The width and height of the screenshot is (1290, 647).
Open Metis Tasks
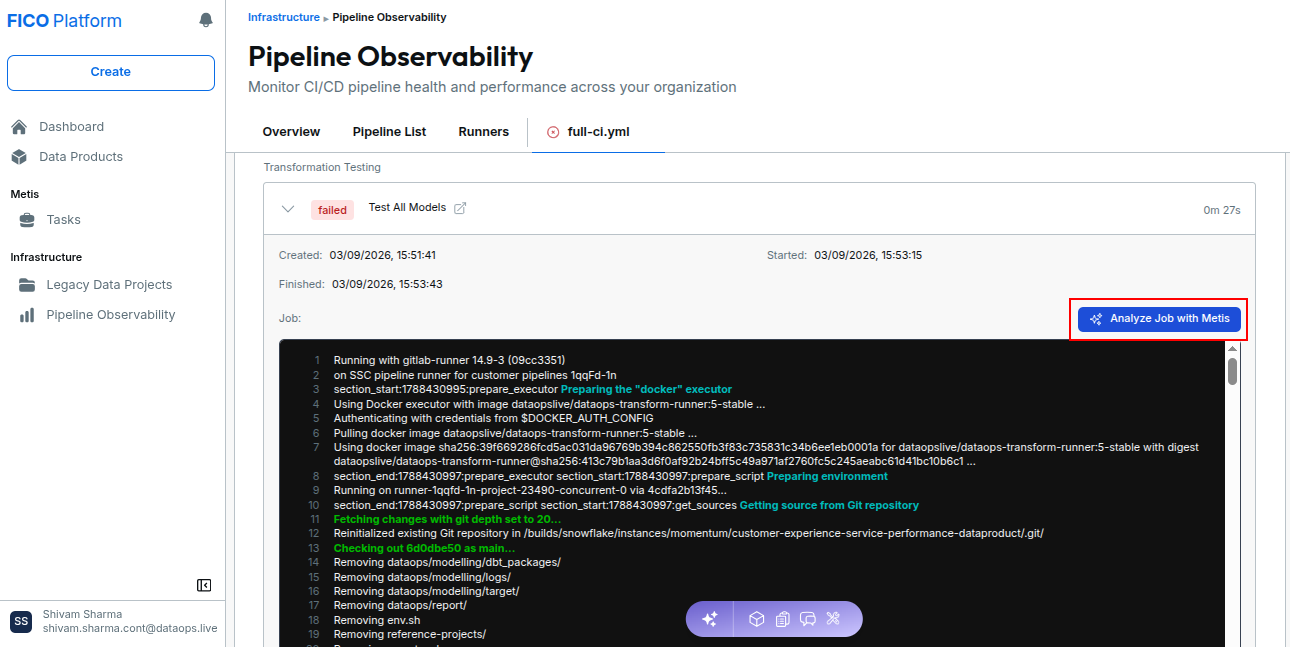point(63,220)
